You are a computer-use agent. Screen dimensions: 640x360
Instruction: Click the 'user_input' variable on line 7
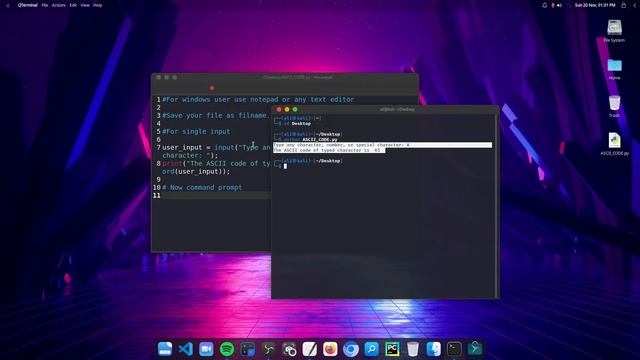pos(182,147)
